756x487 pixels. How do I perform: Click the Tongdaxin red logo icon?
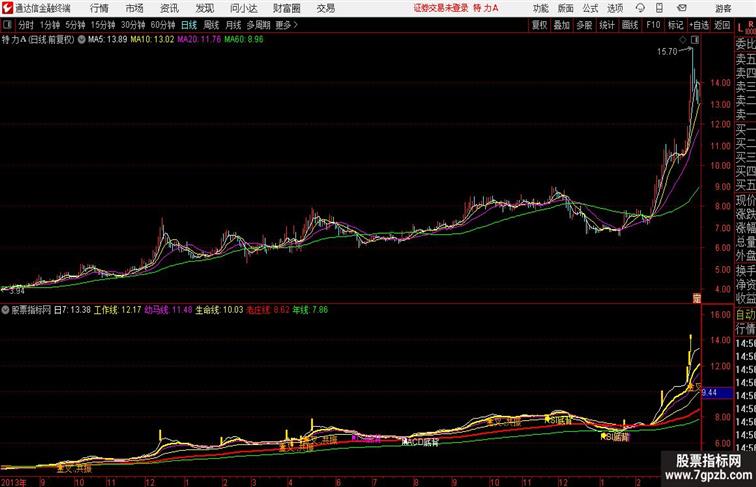7,8
